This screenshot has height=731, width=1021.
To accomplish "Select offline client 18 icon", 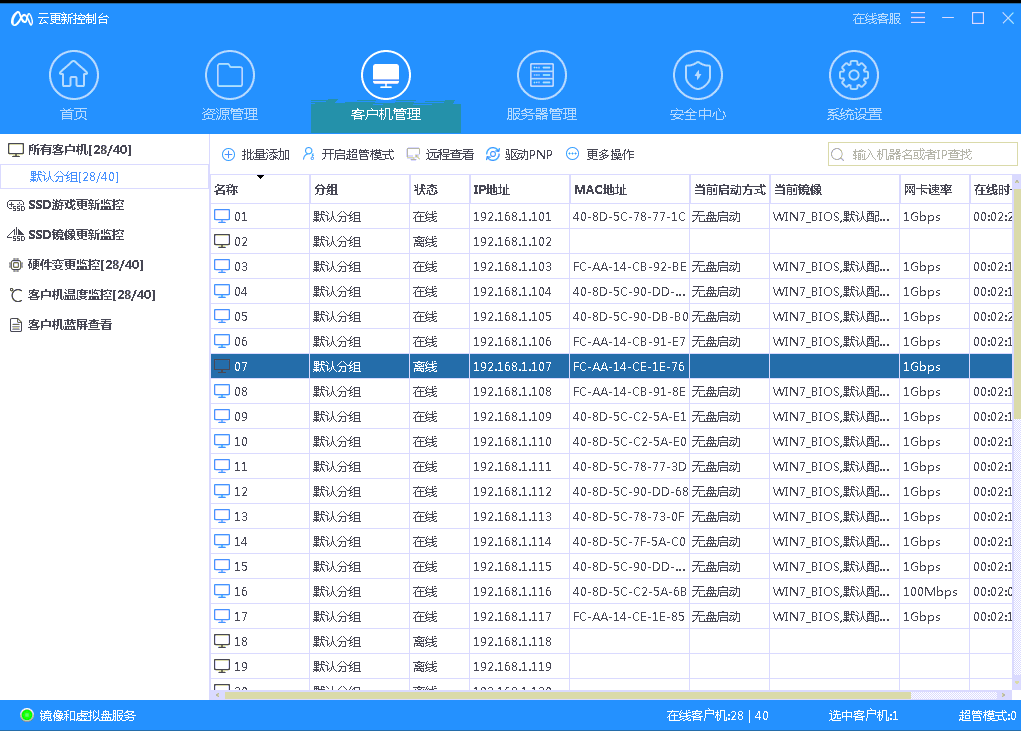I will coord(222,641).
